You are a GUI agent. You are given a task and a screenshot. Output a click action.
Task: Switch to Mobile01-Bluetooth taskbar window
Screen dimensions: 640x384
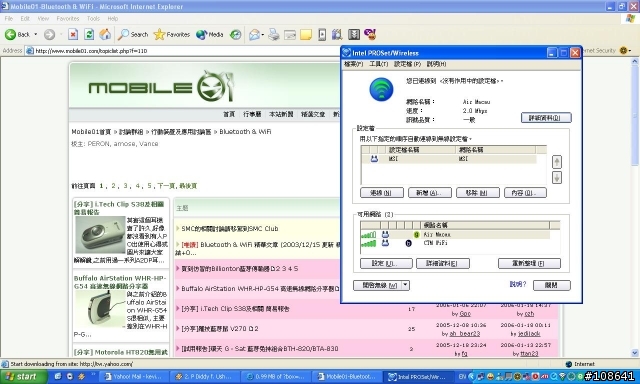pyautogui.click(x=346, y=377)
